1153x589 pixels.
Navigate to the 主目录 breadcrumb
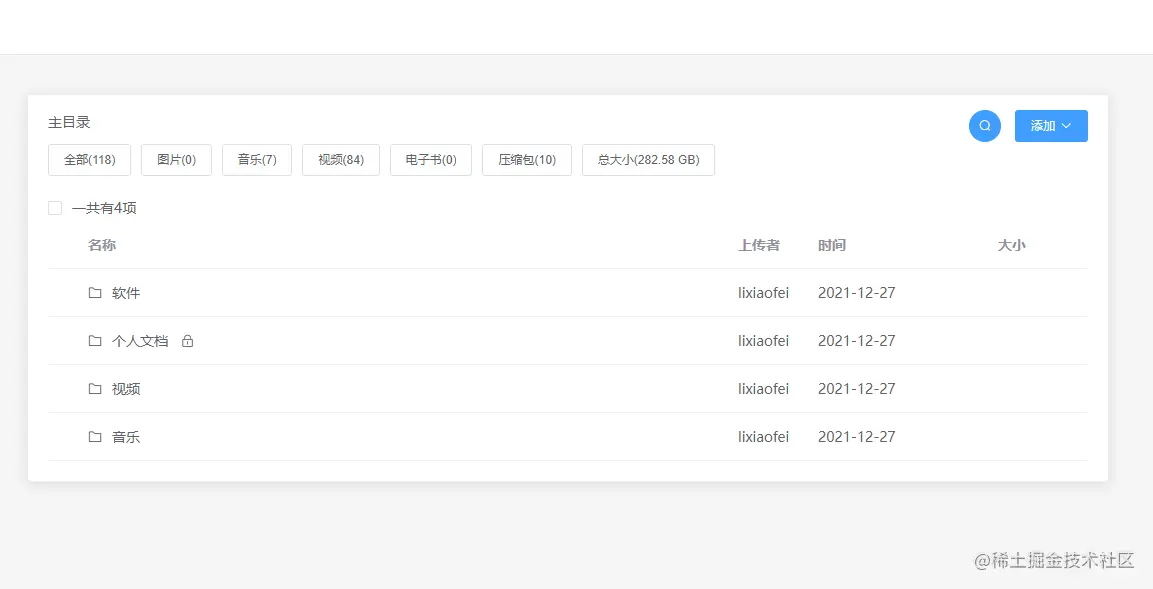(70, 122)
